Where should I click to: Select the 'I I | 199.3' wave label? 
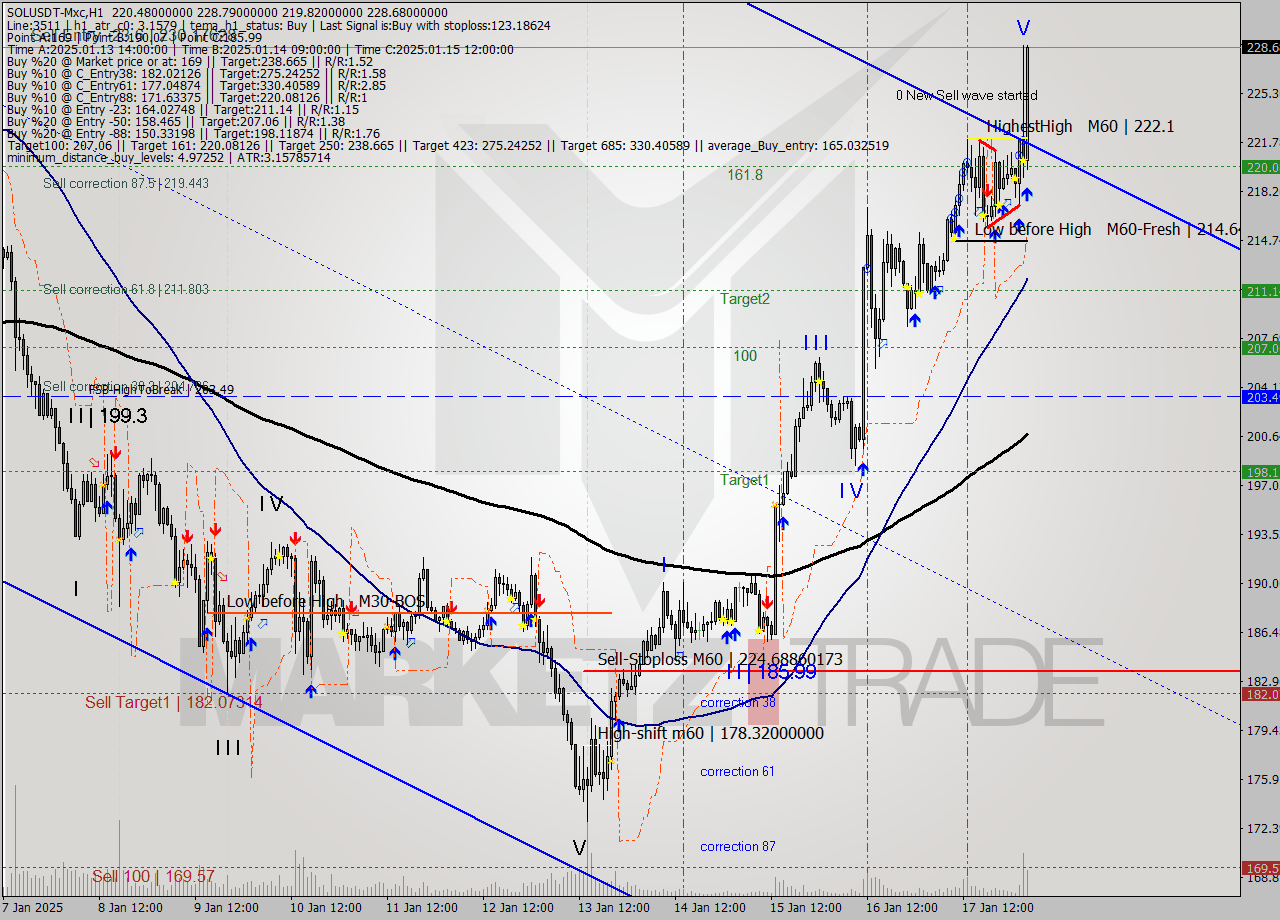tap(108, 415)
